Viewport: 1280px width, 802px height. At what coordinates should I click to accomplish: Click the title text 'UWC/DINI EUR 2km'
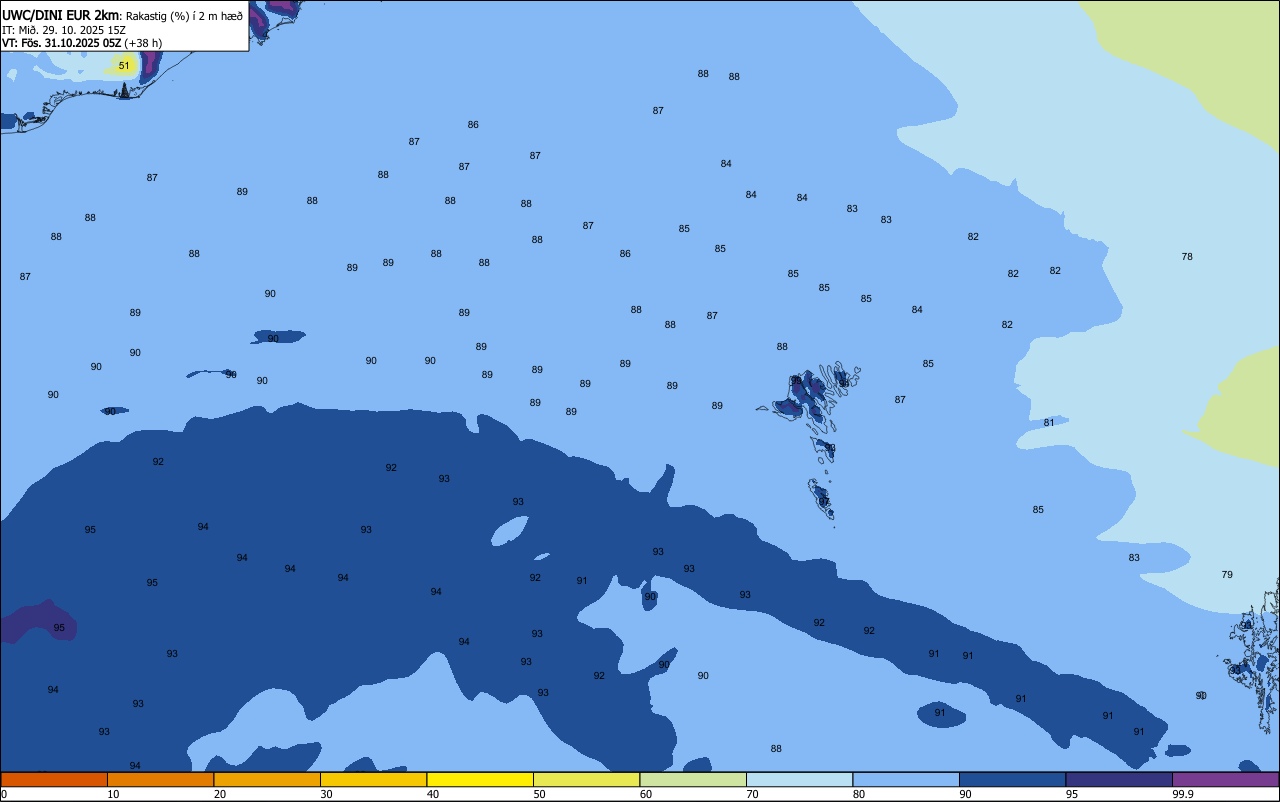(x=60, y=14)
